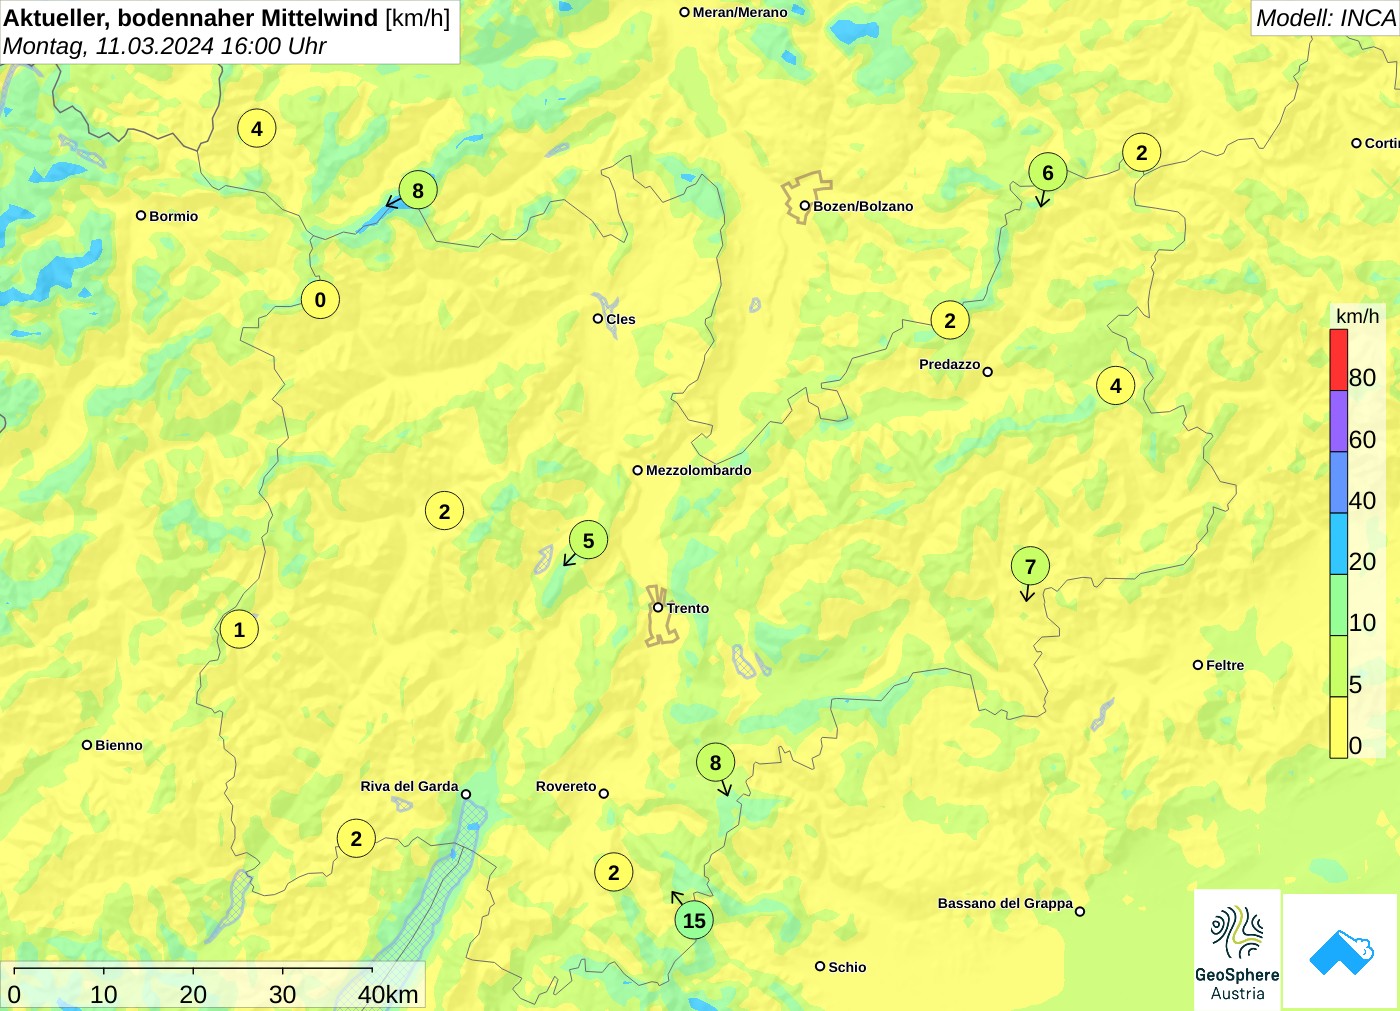Click the purple 60 km/h legend color
Screen dimensions: 1400x1011
1339,421
